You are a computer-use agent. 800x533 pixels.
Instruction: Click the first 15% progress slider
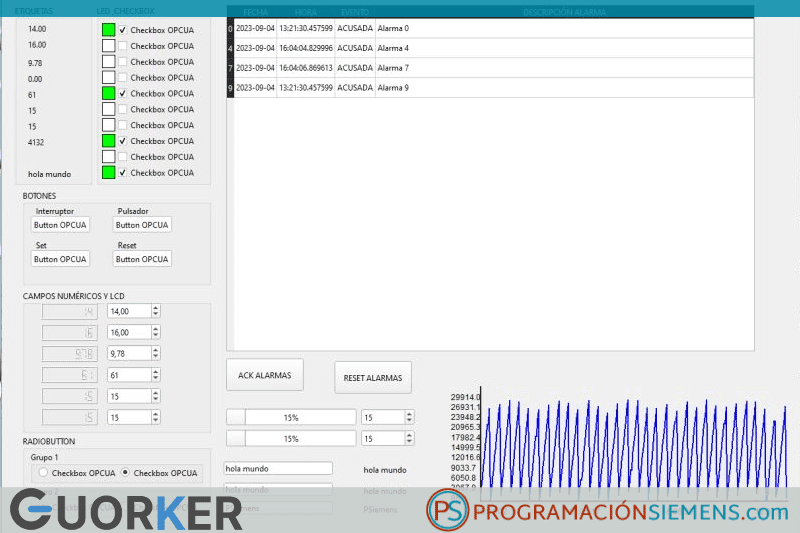click(291, 417)
